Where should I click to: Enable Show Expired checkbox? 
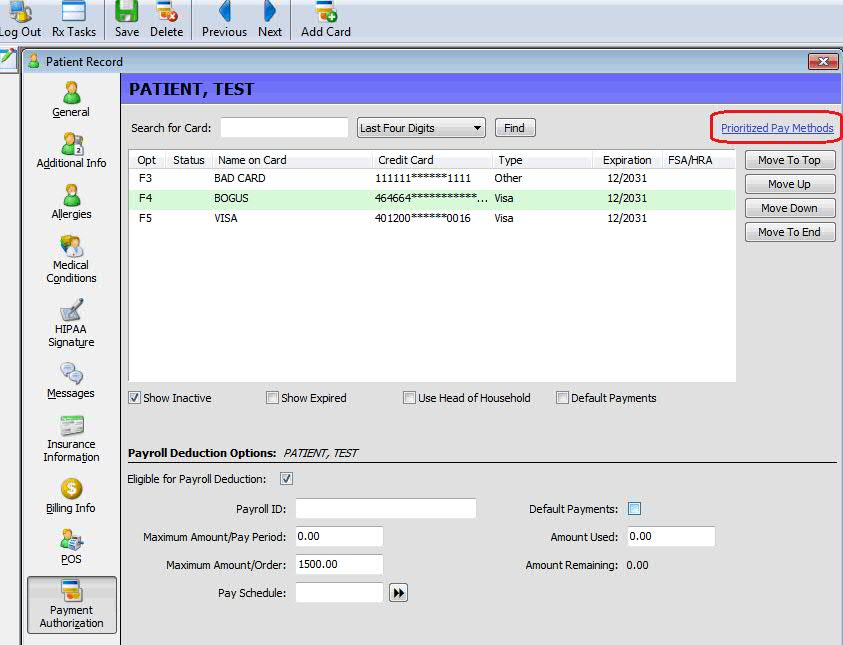point(273,398)
